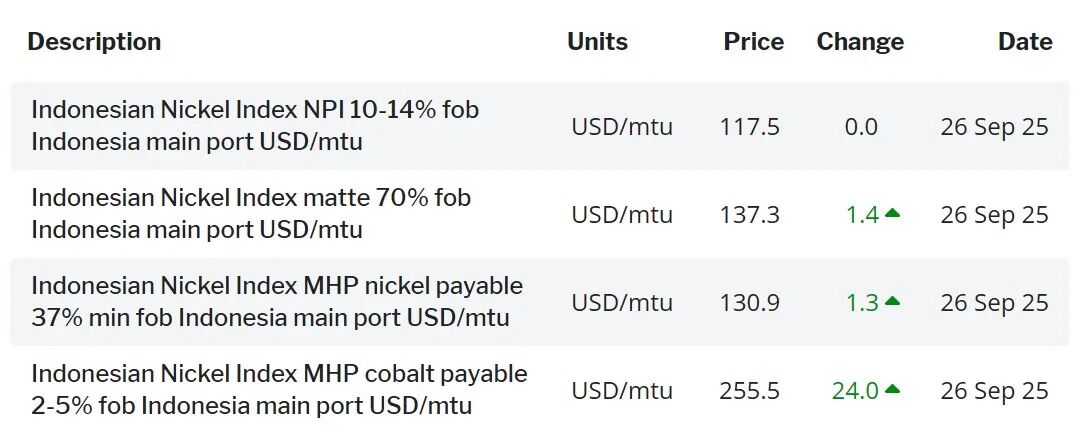Click green up arrow beside 24.0 change
Image resolution: width=1076 pixels, height=446 pixels.
(x=893, y=389)
